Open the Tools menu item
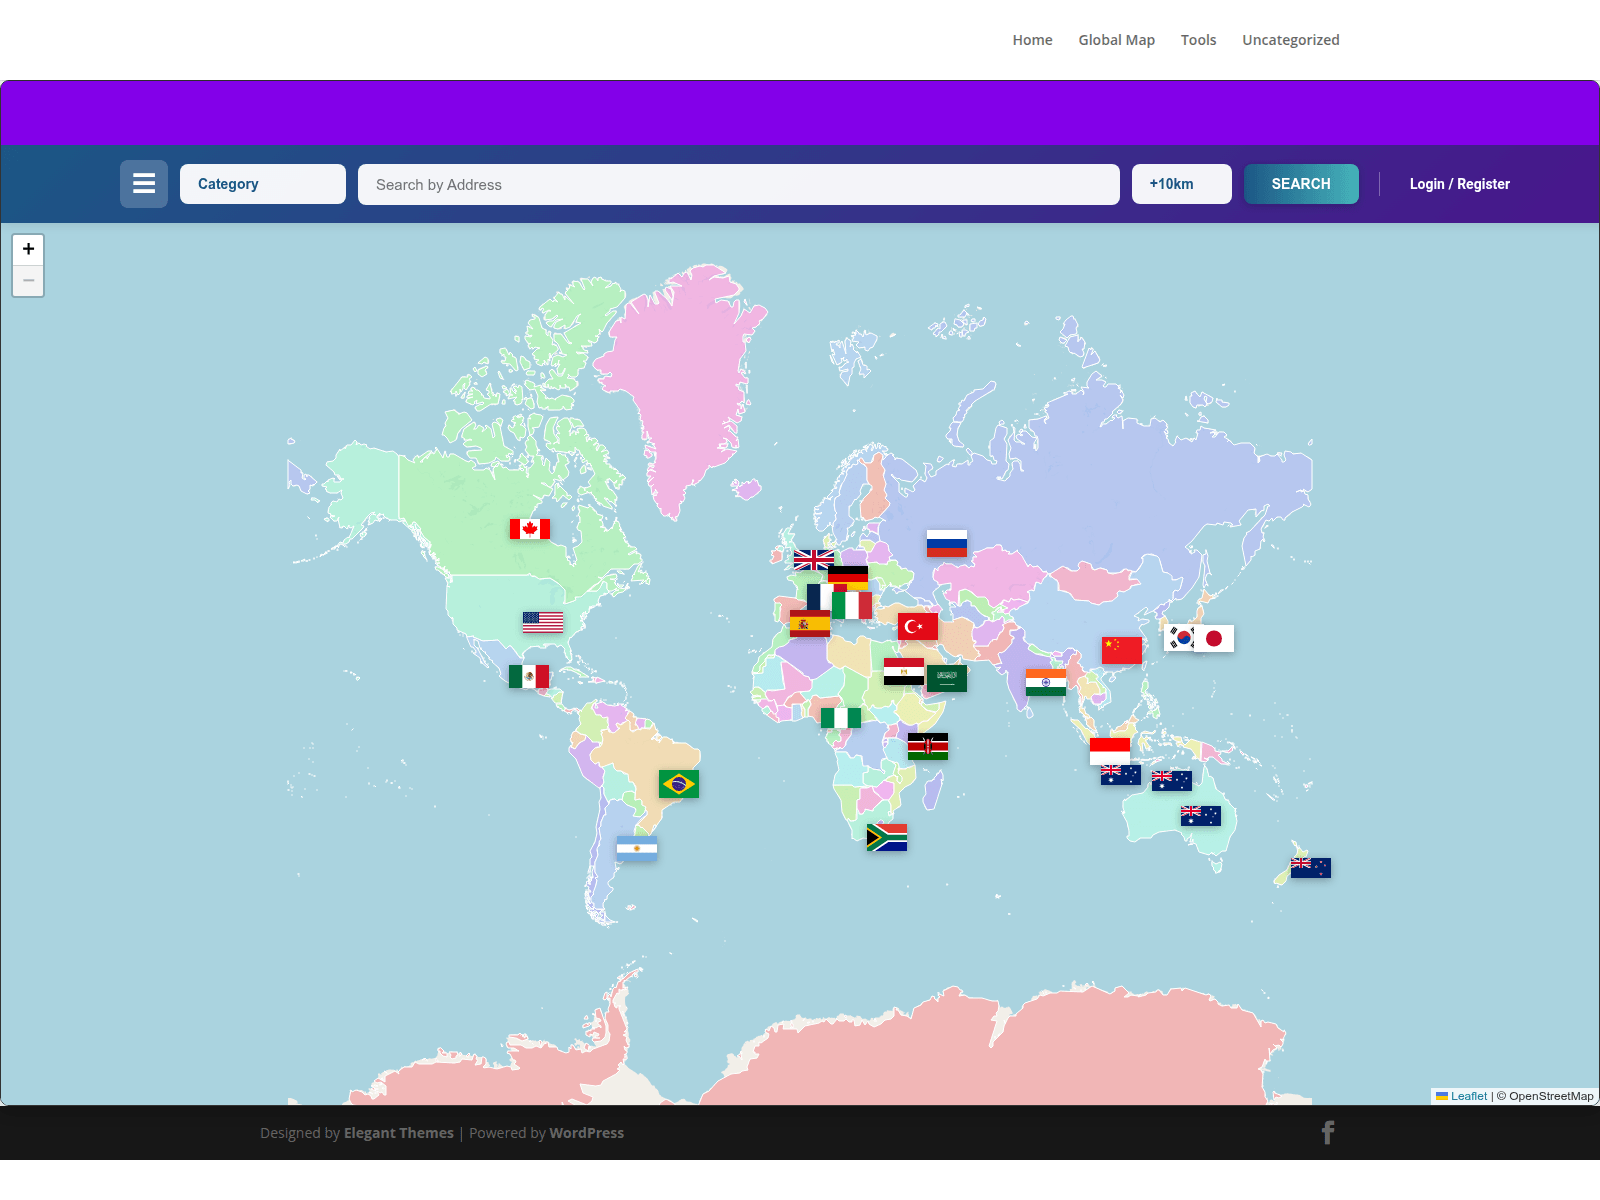This screenshot has width=1600, height=1200. pyautogui.click(x=1199, y=40)
